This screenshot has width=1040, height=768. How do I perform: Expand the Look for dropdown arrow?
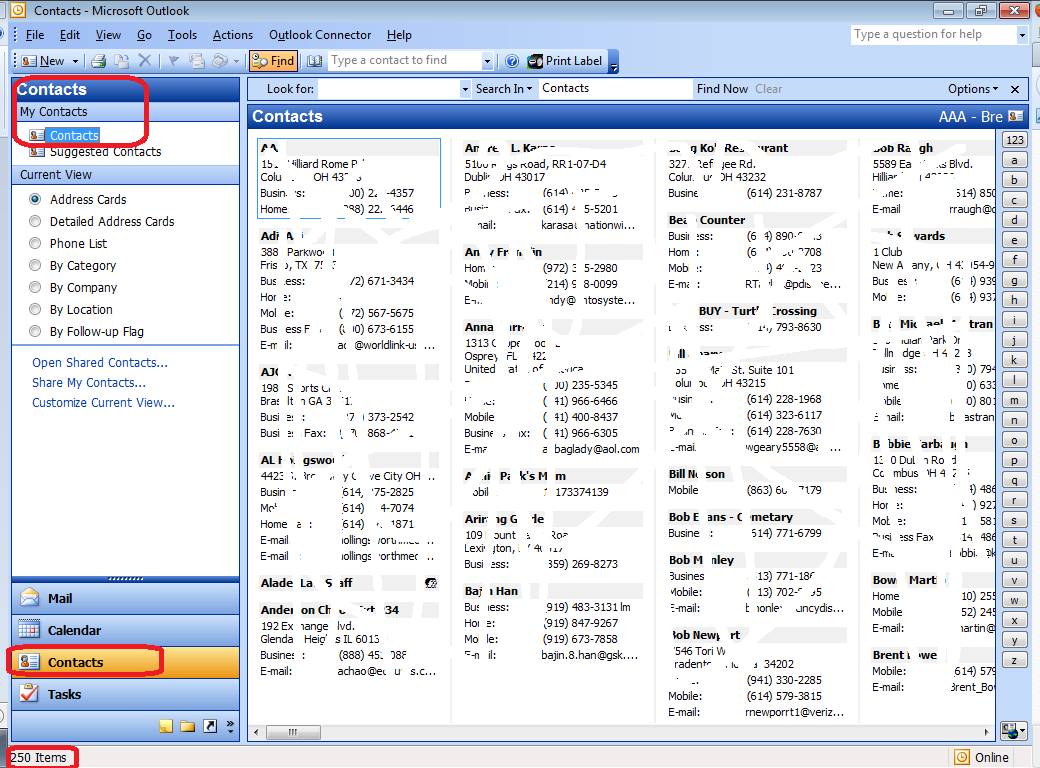(x=464, y=89)
